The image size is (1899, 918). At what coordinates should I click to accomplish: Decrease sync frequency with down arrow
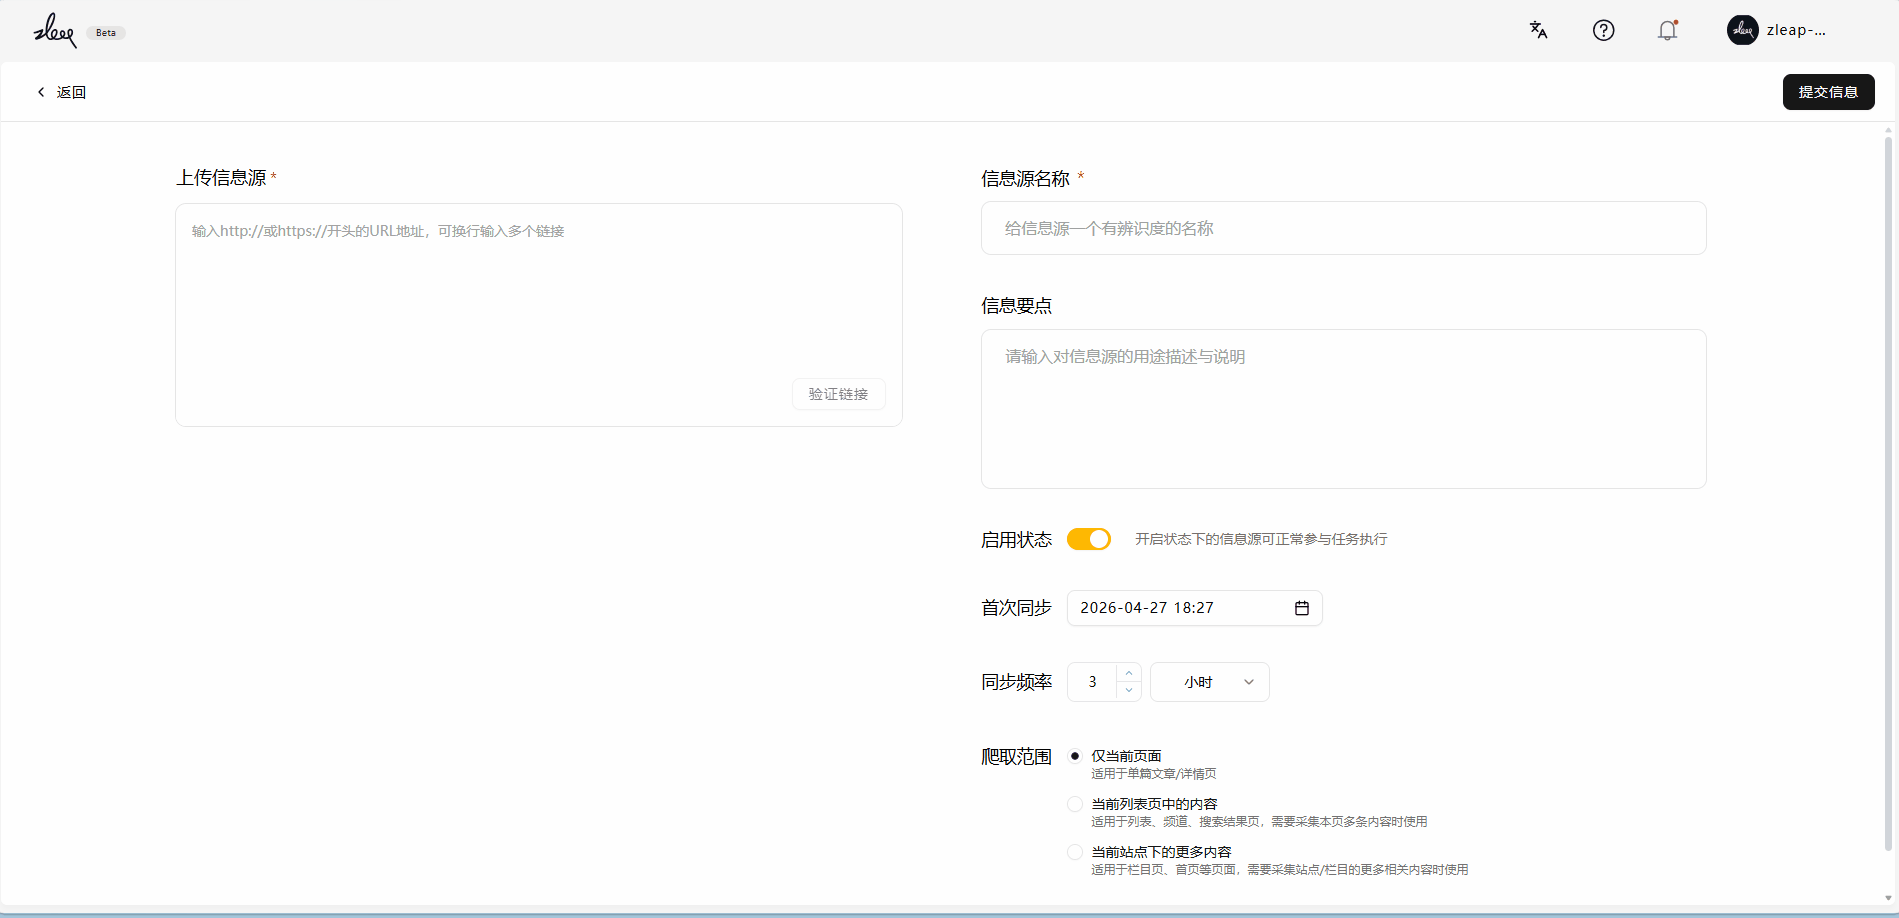pos(1128,691)
